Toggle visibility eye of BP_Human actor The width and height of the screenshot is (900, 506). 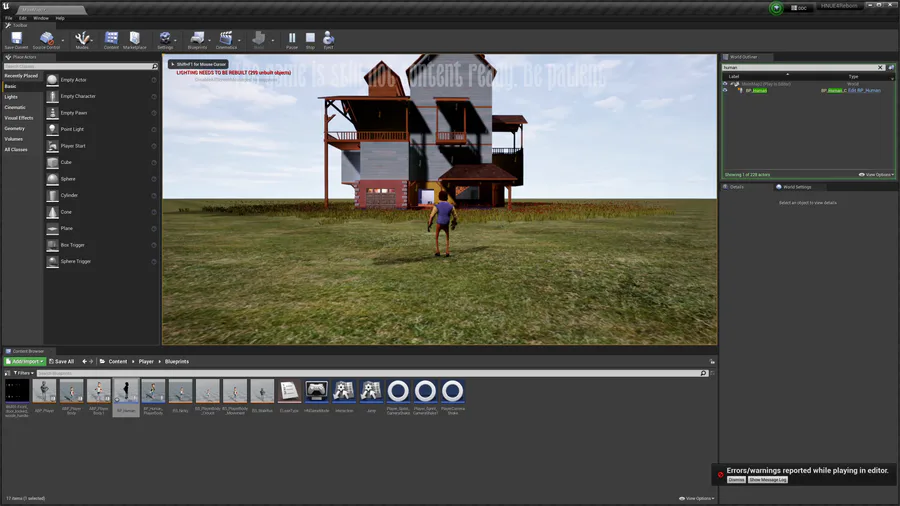click(726, 90)
